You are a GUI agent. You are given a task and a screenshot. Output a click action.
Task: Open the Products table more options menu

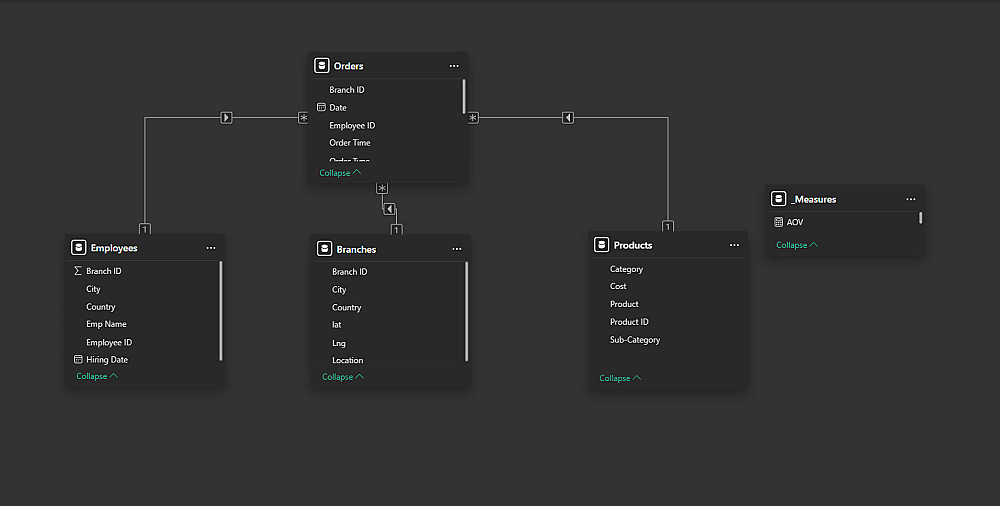click(x=734, y=245)
